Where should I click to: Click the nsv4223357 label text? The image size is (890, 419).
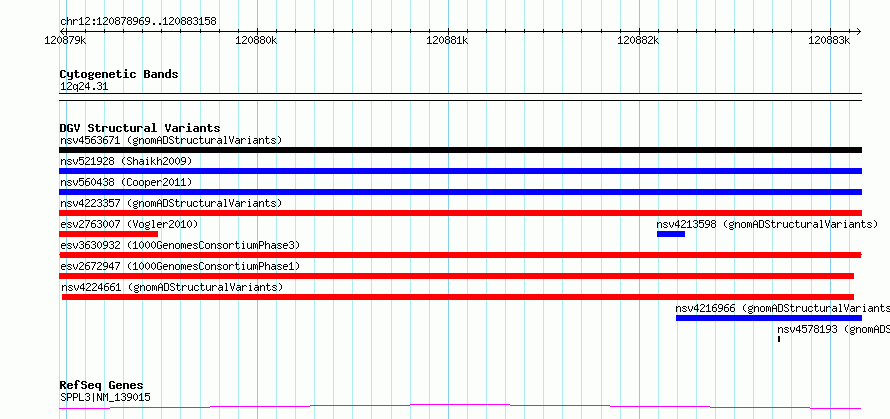click(171, 203)
